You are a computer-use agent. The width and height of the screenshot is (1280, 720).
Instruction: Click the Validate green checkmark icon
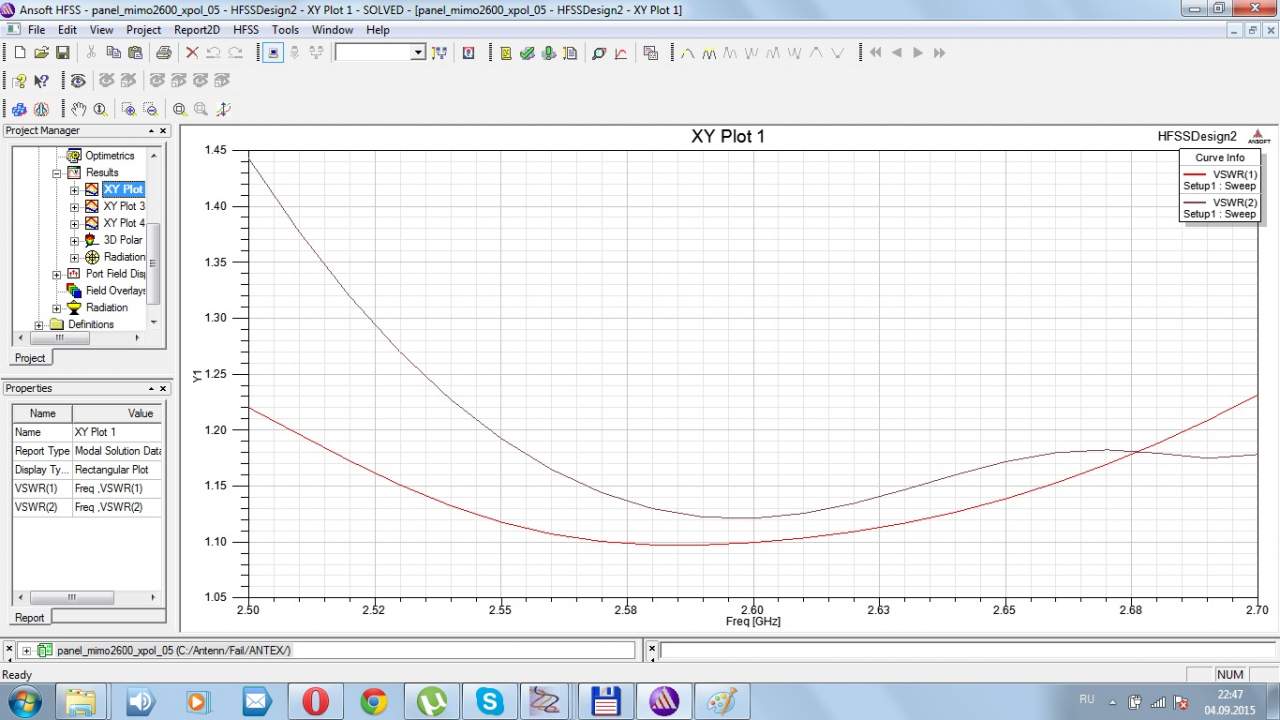[527, 53]
